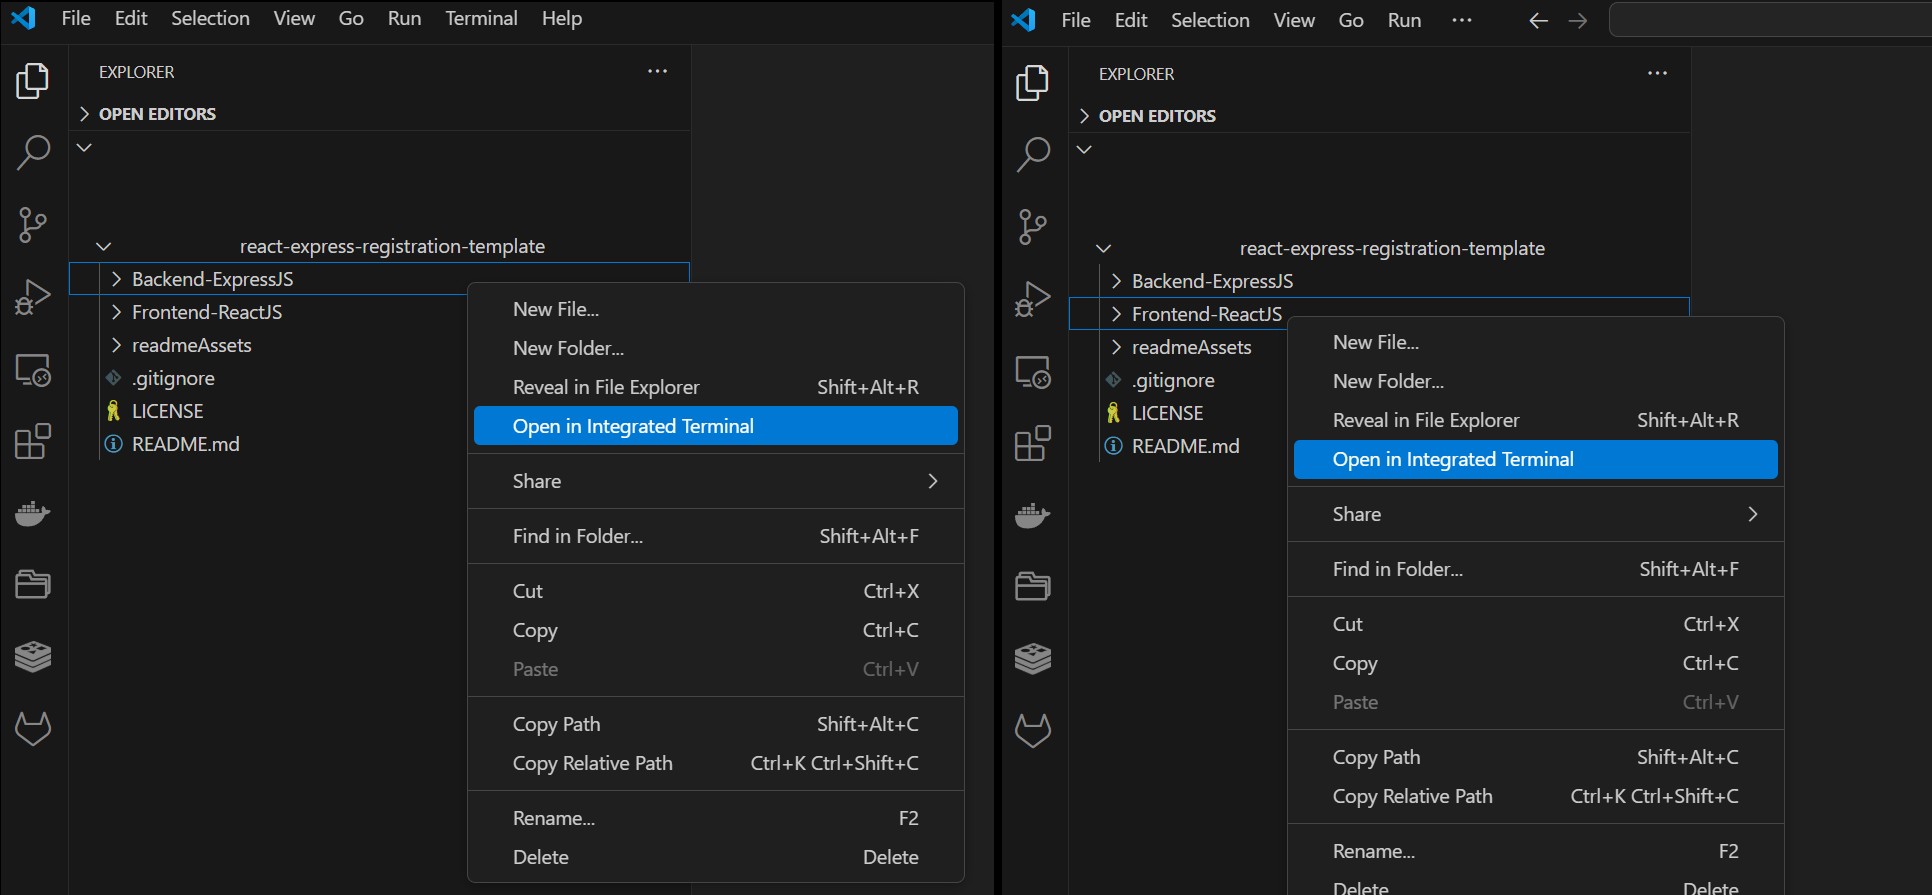Open Selection menu in right window menu bar
The image size is (1932, 895).
(1210, 20)
